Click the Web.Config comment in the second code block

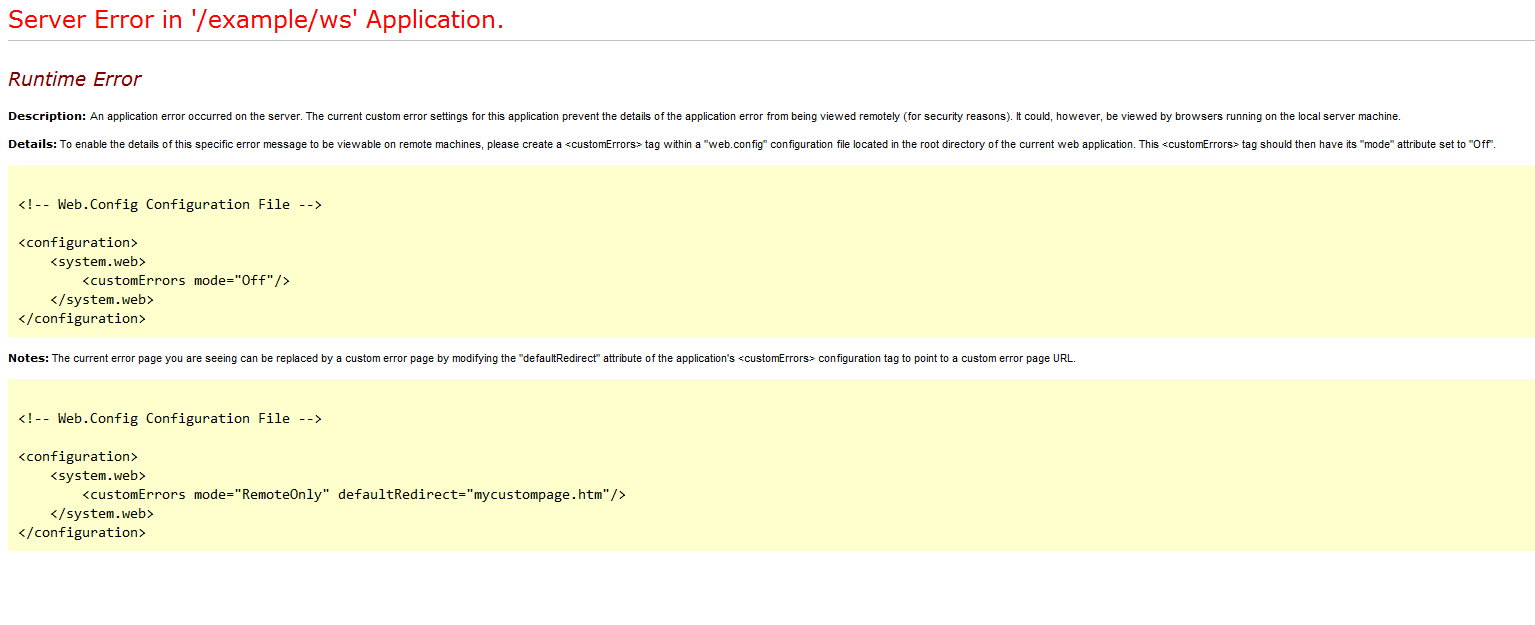170,418
